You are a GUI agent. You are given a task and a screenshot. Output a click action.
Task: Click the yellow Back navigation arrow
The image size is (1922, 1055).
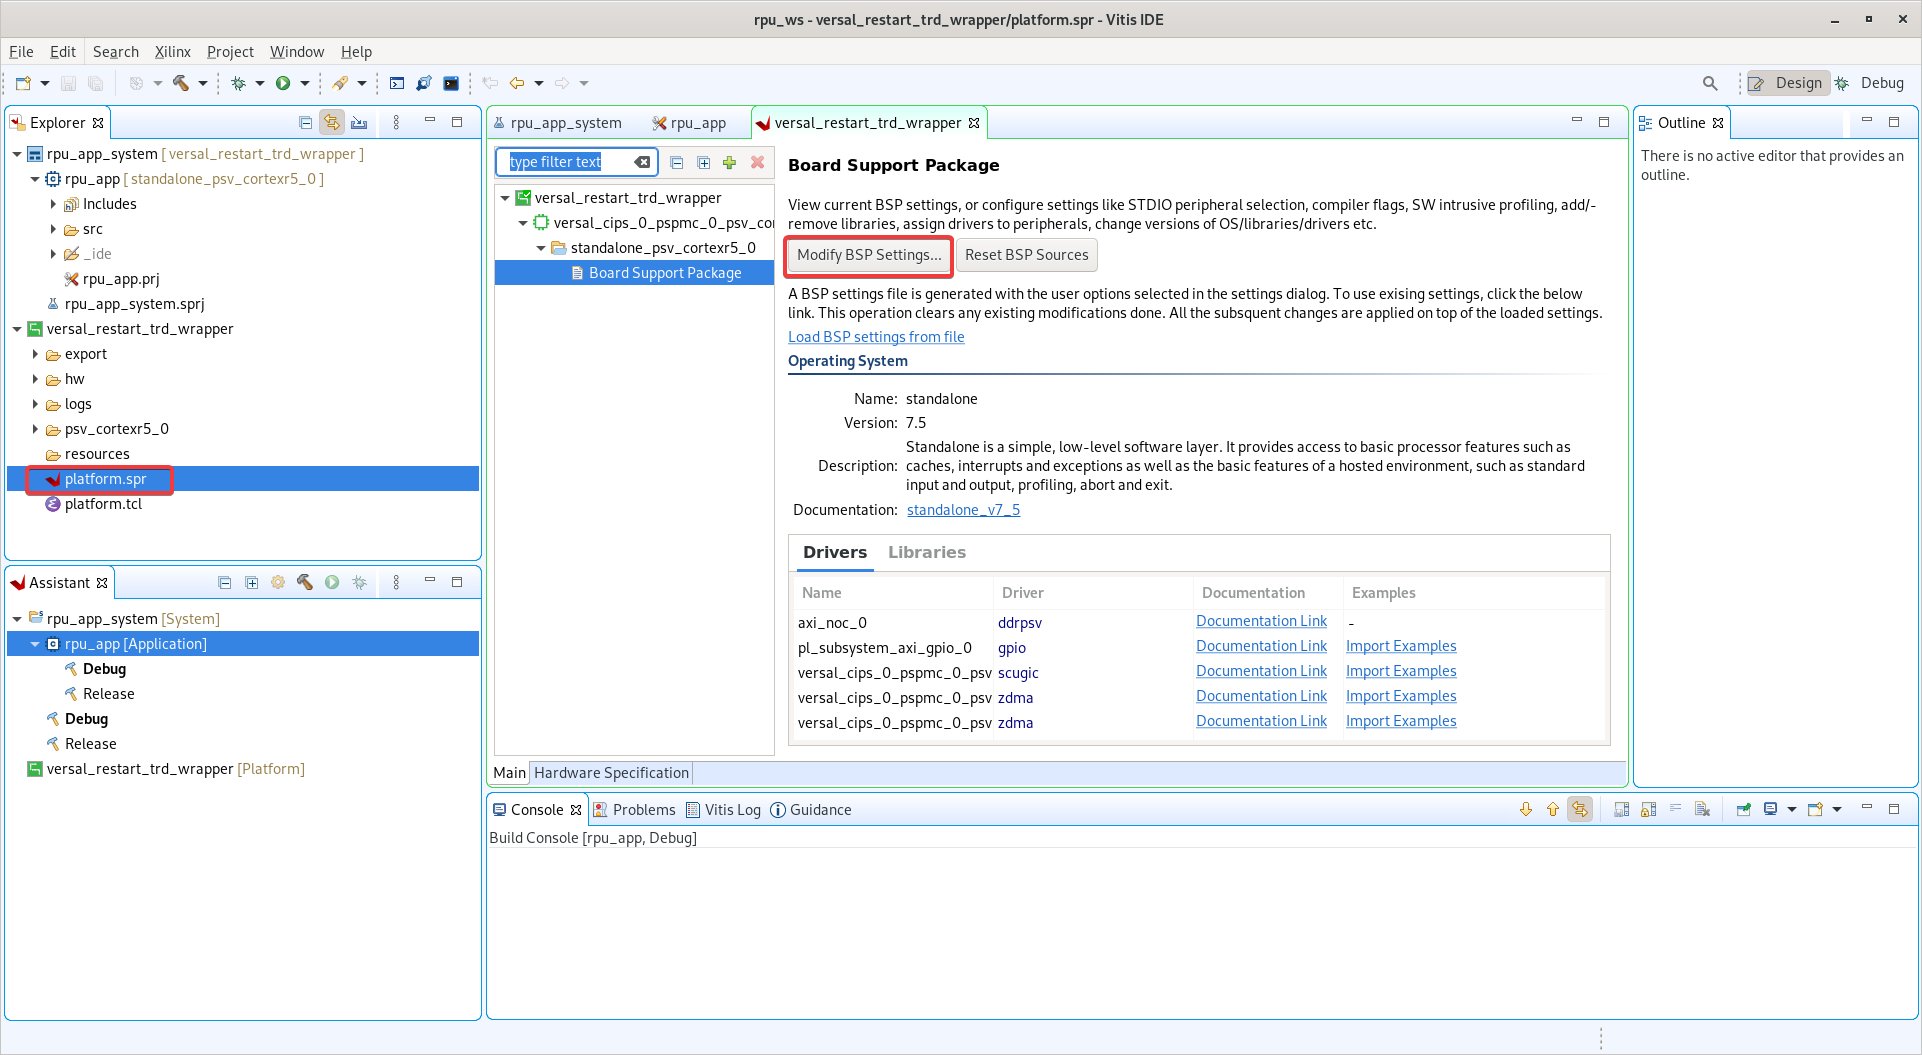[x=517, y=83]
